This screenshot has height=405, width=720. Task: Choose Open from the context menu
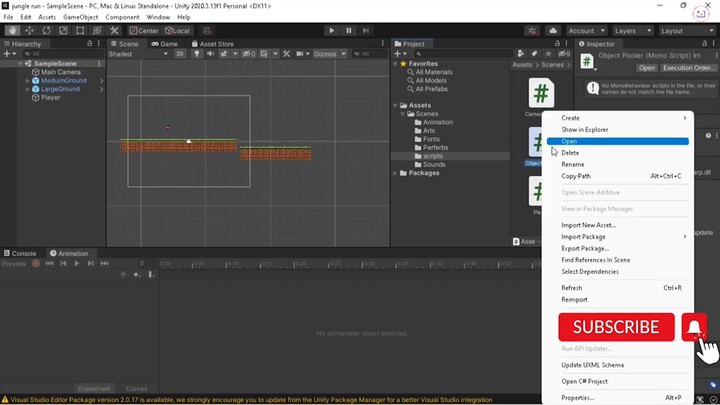click(569, 142)
